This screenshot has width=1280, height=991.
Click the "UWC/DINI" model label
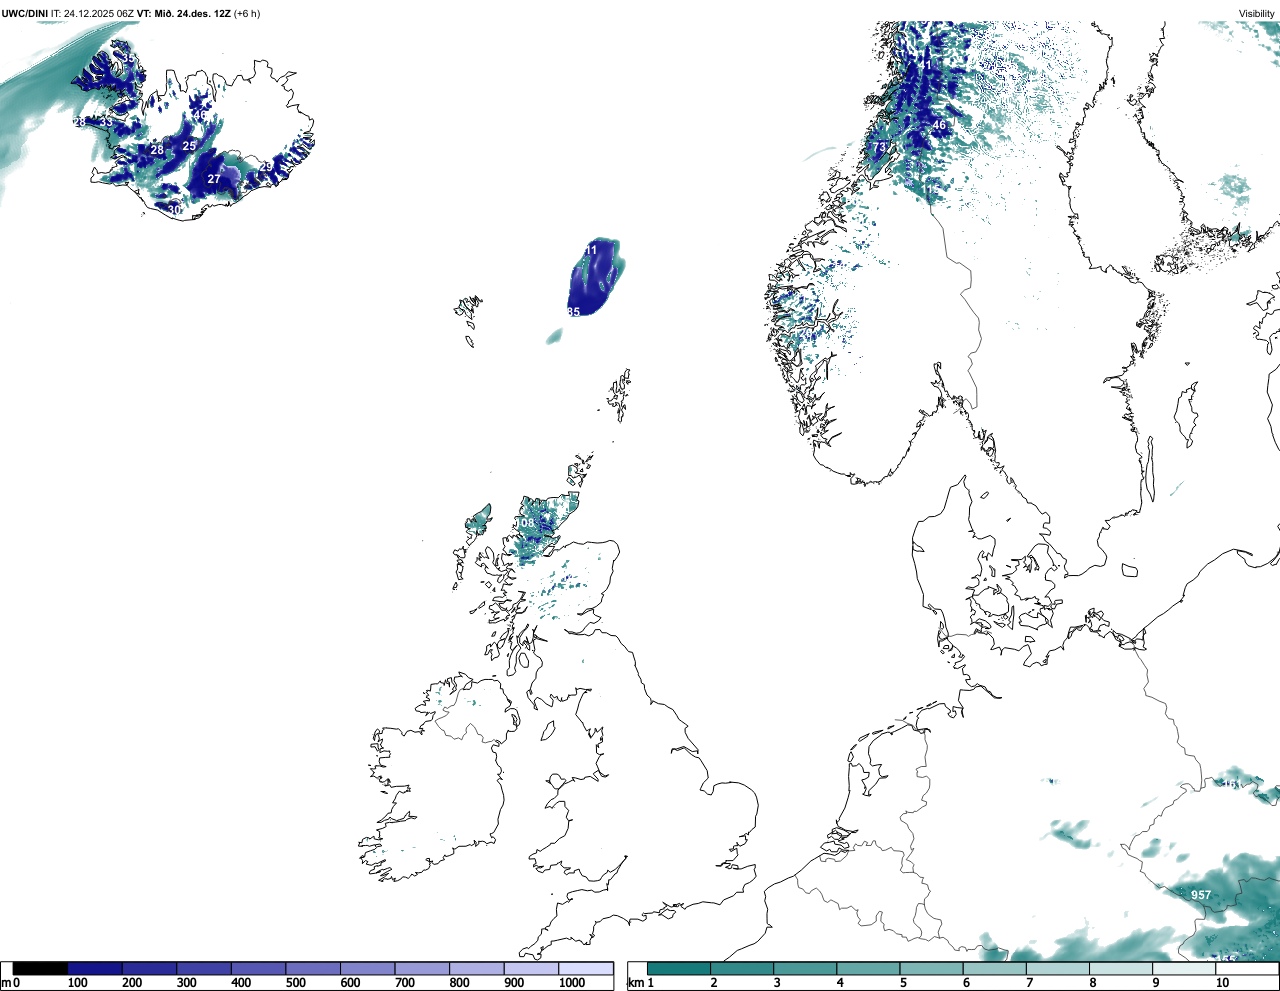coord(25,14)
